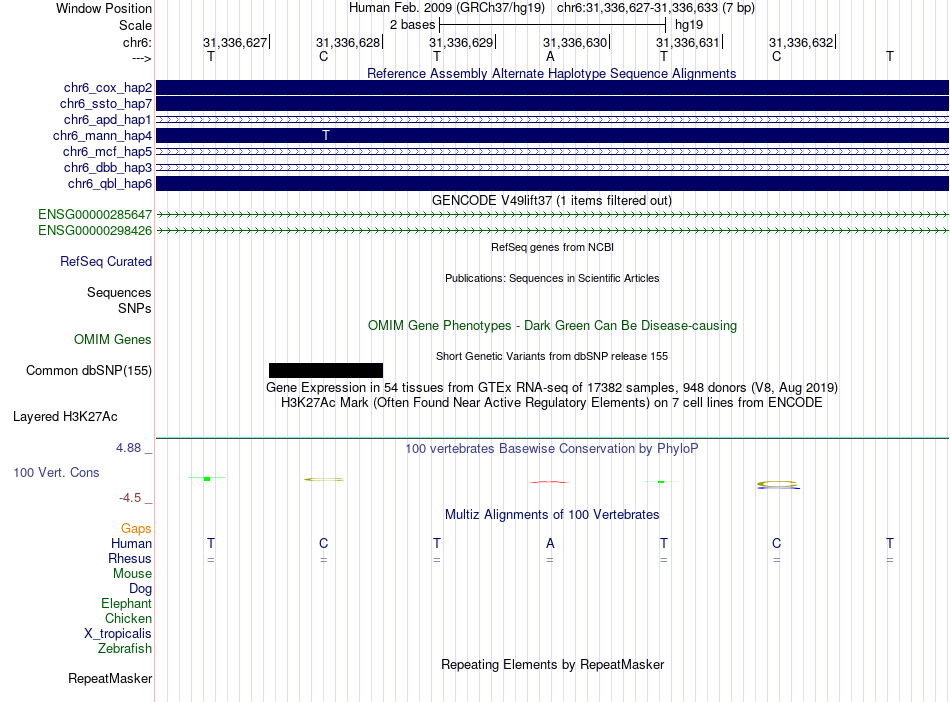Select the chr6_qbl_hap6 label

110,184
